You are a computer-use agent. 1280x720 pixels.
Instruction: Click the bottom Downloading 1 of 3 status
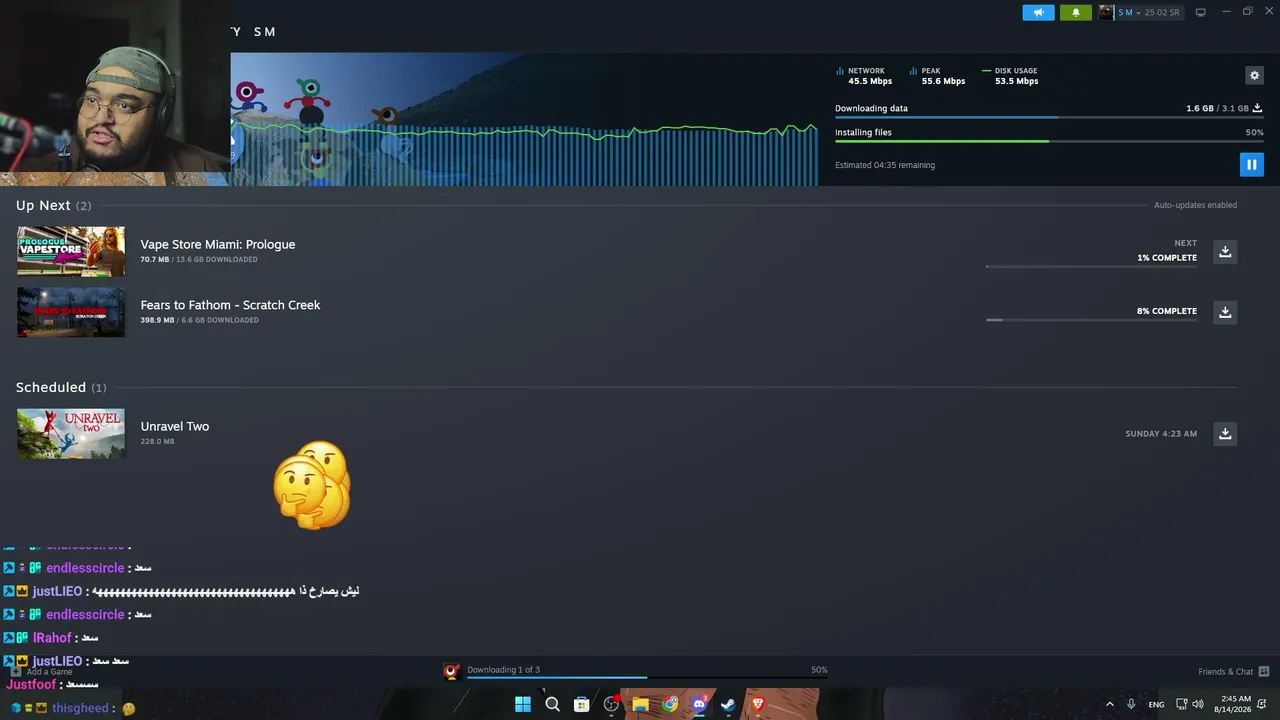tap(503, 670)
